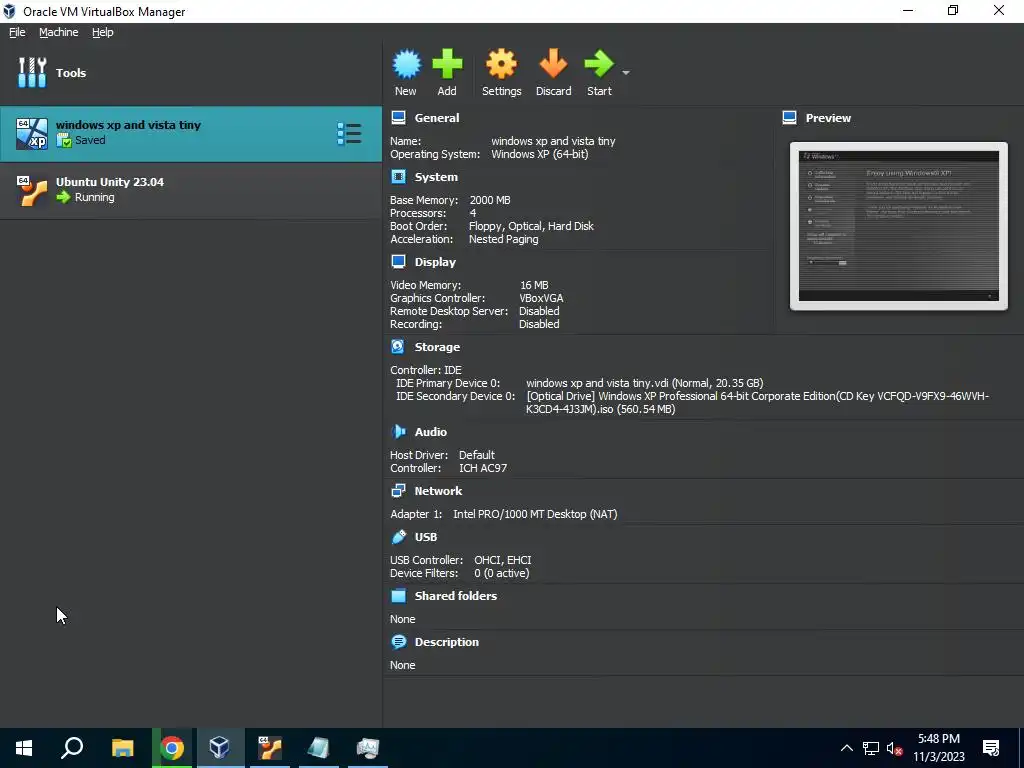Screen dimensions: 1024x768
Task: Open the Help menu
Action: [103, 32]
